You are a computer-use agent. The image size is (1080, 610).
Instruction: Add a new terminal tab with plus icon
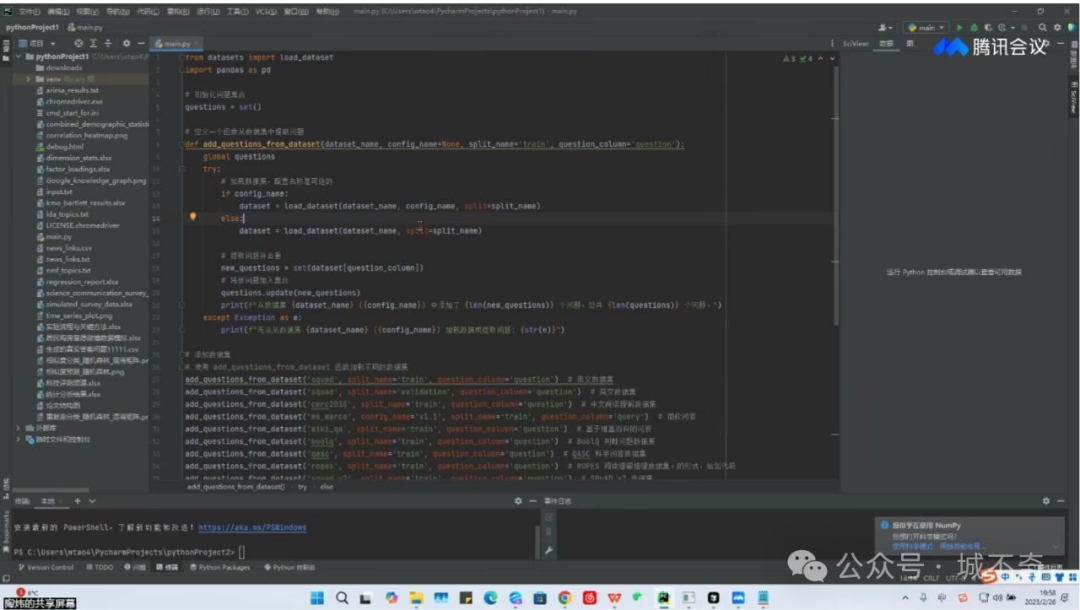(x=77, y=501)
